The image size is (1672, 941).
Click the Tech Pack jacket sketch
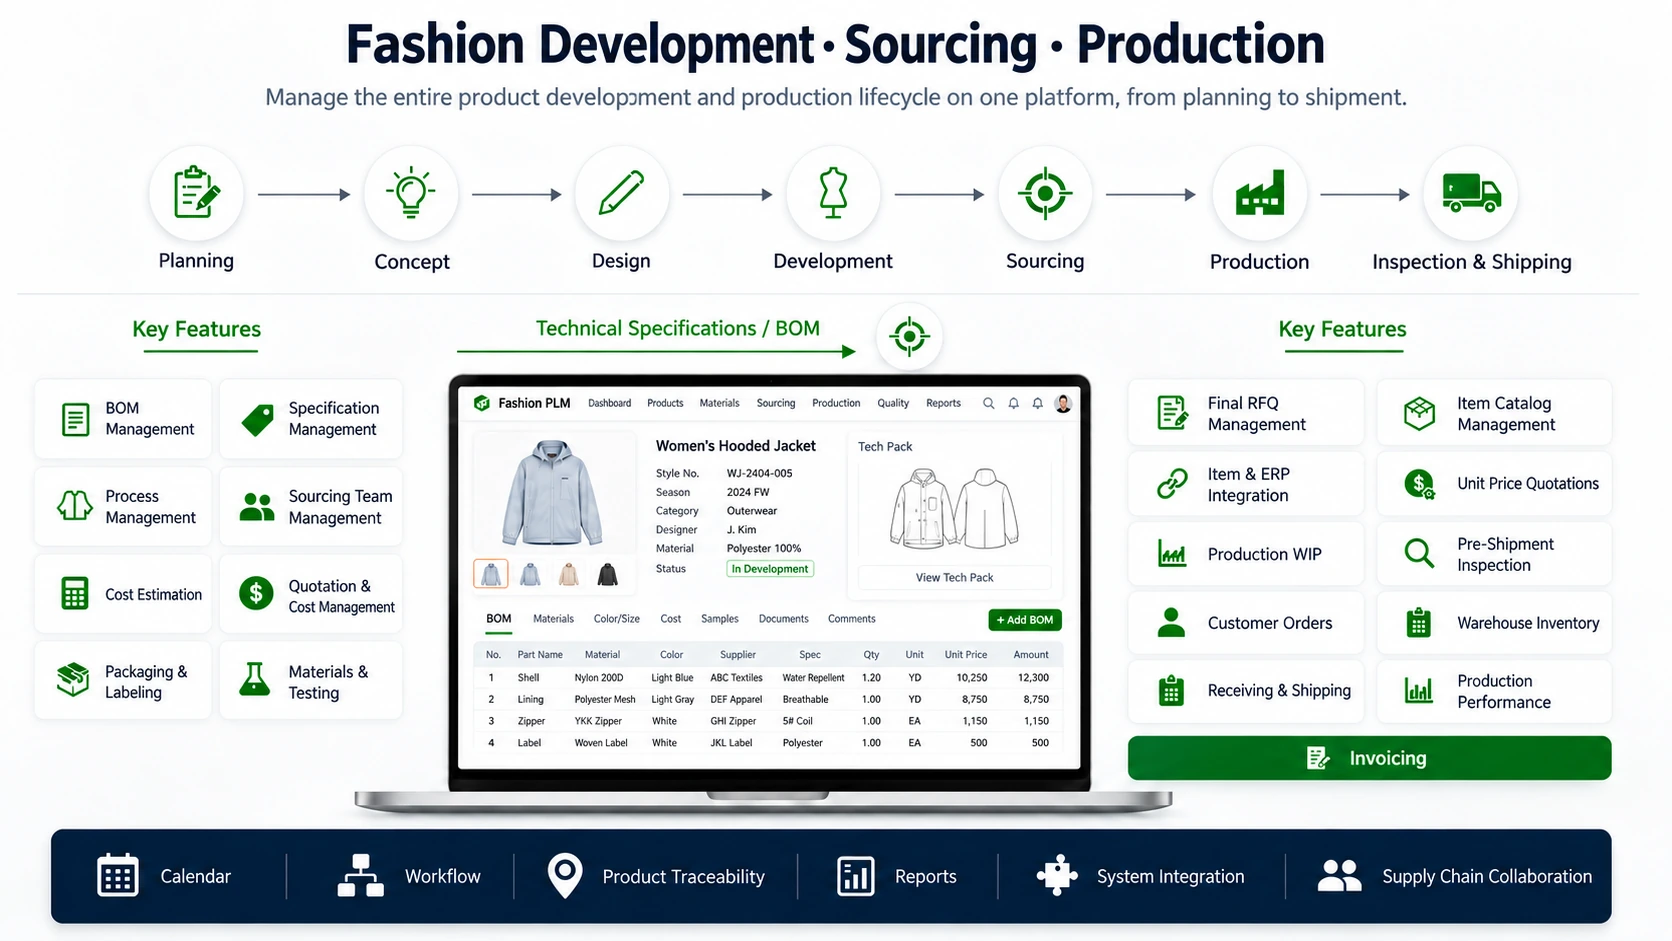954,509
